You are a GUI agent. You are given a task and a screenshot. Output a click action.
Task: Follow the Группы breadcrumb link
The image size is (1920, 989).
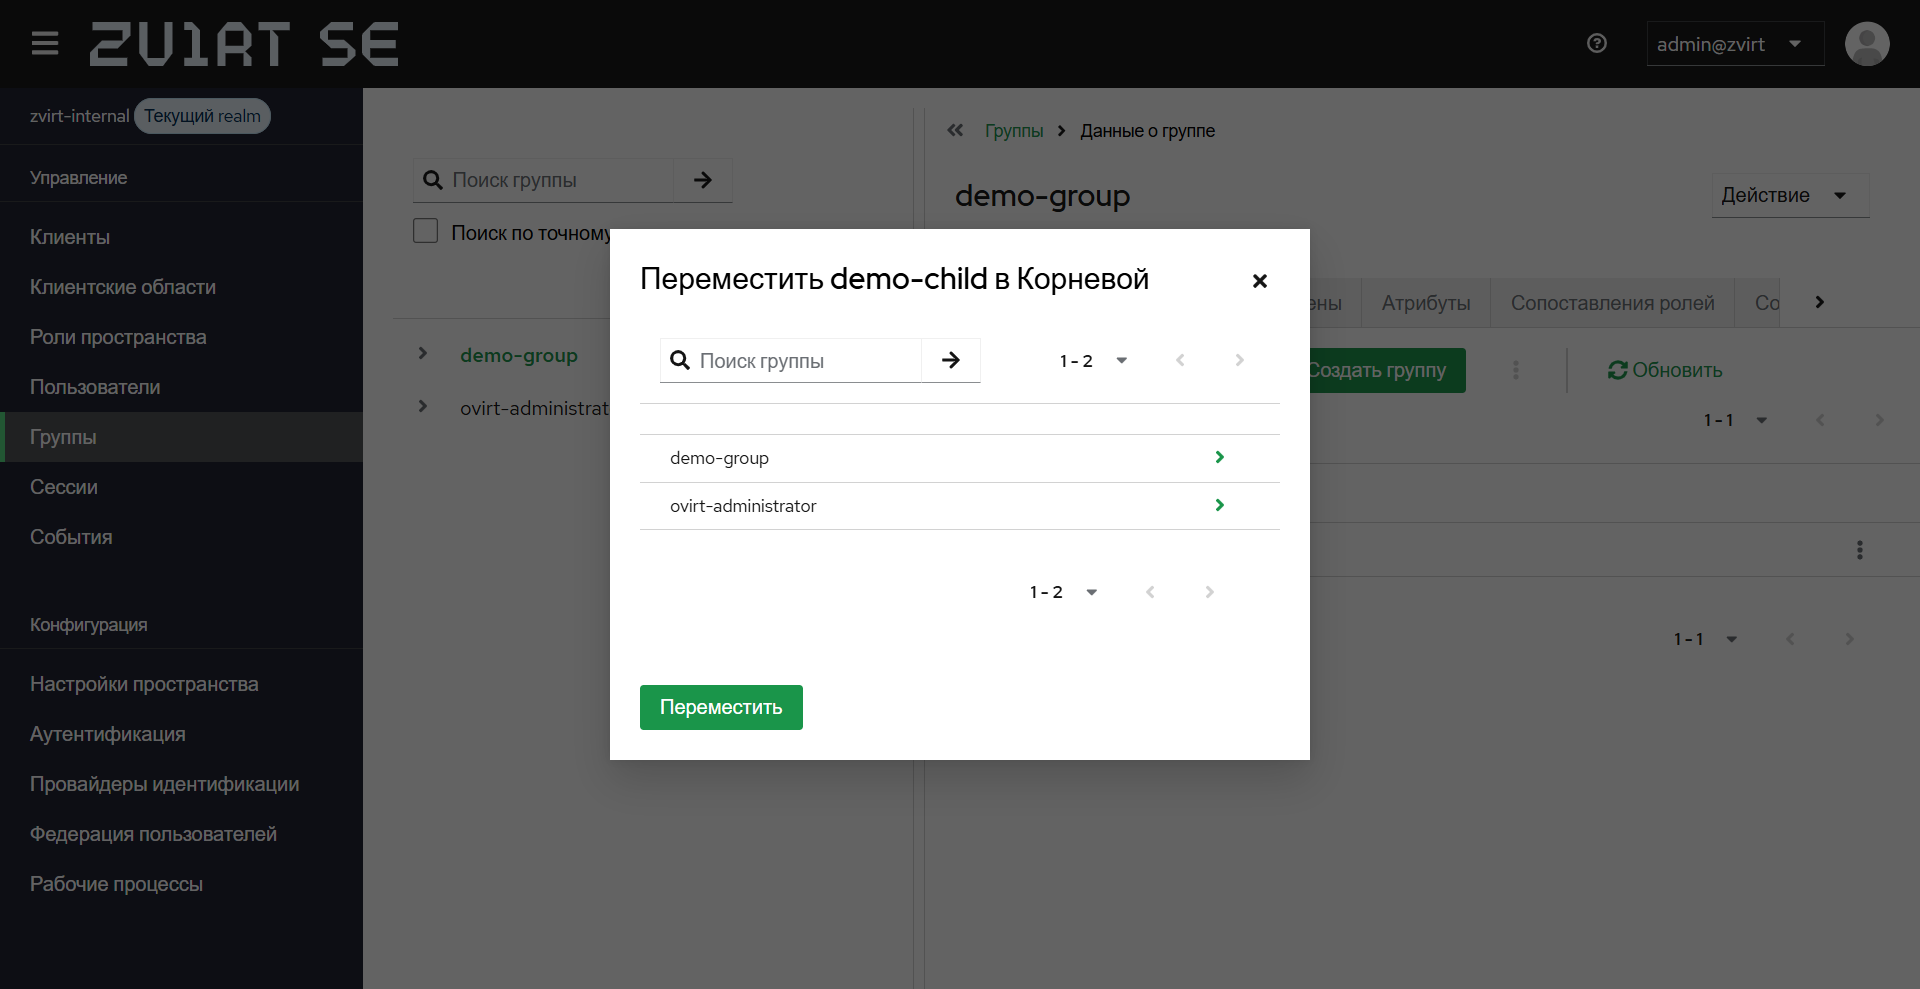pos(1014,131)
